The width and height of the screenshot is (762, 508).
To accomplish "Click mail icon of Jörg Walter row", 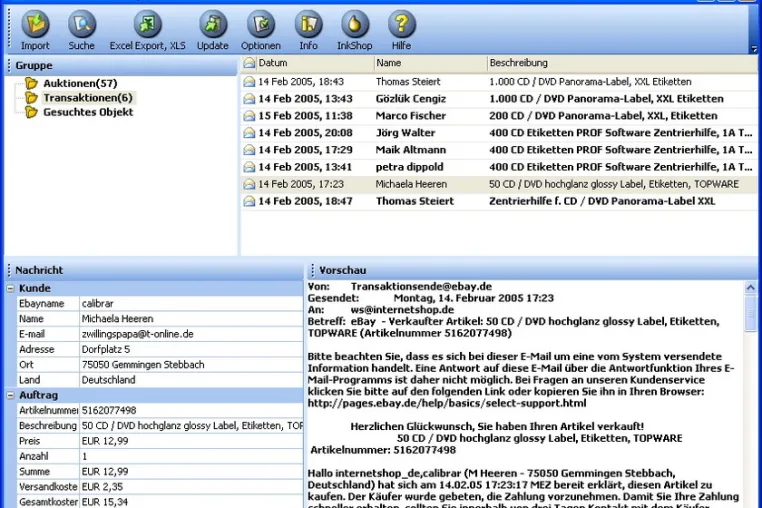I will (249, 133).
